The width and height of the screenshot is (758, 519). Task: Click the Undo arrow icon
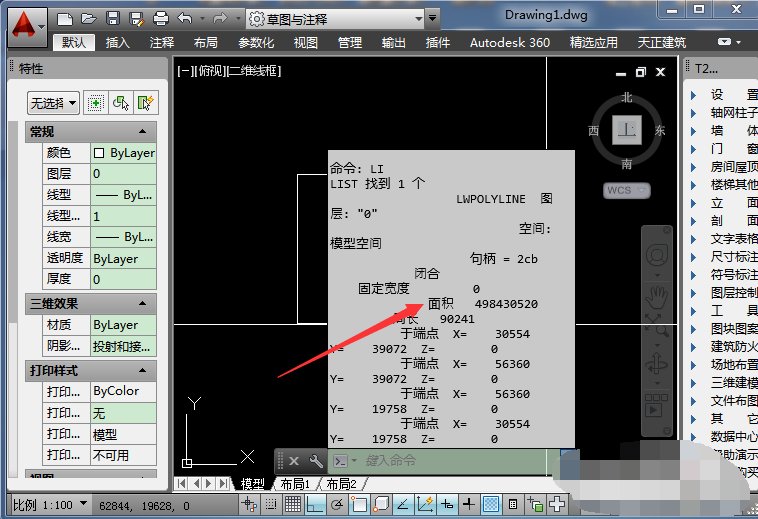[x=184, y=18]
